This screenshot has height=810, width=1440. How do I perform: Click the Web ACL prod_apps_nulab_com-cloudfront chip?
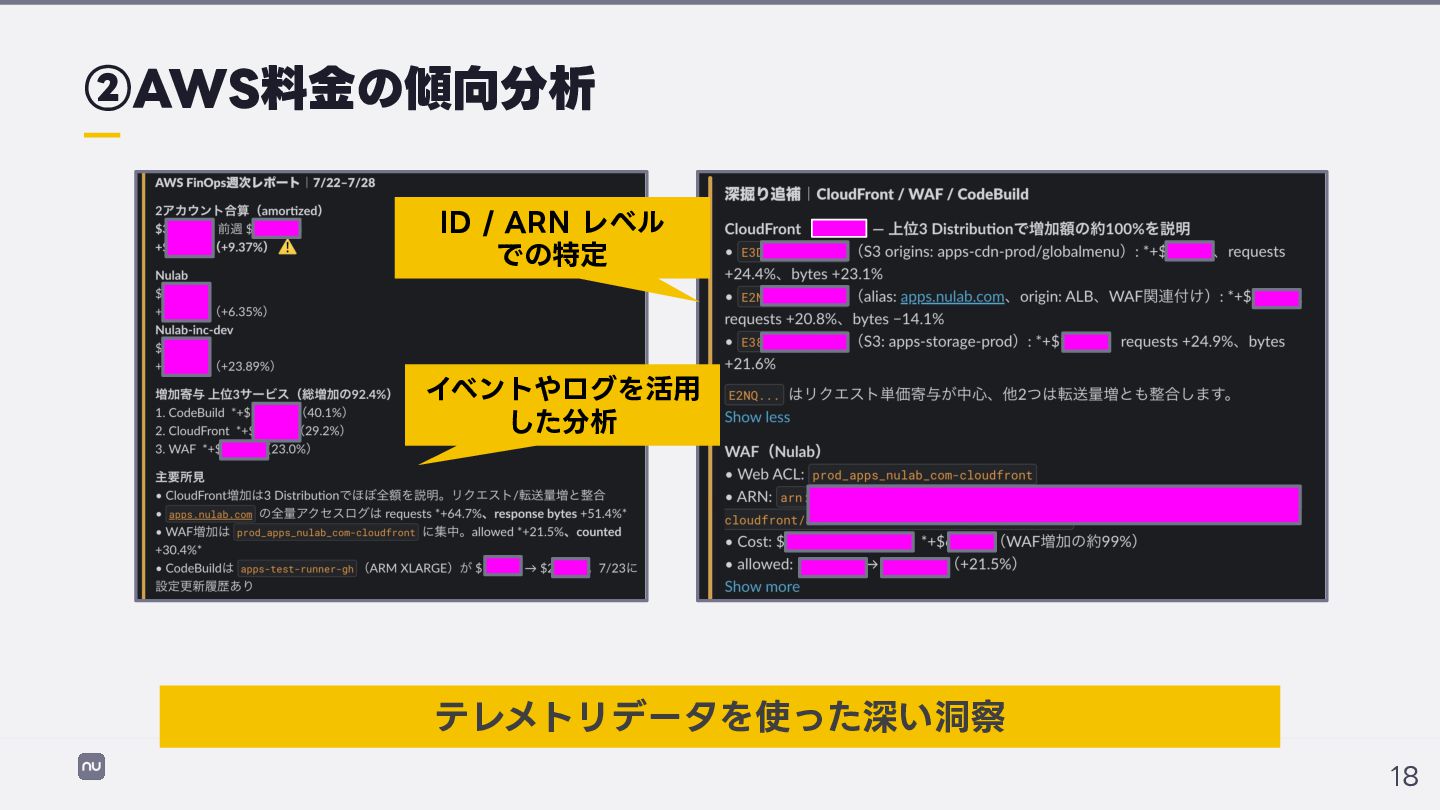click(x=922, y=475)
